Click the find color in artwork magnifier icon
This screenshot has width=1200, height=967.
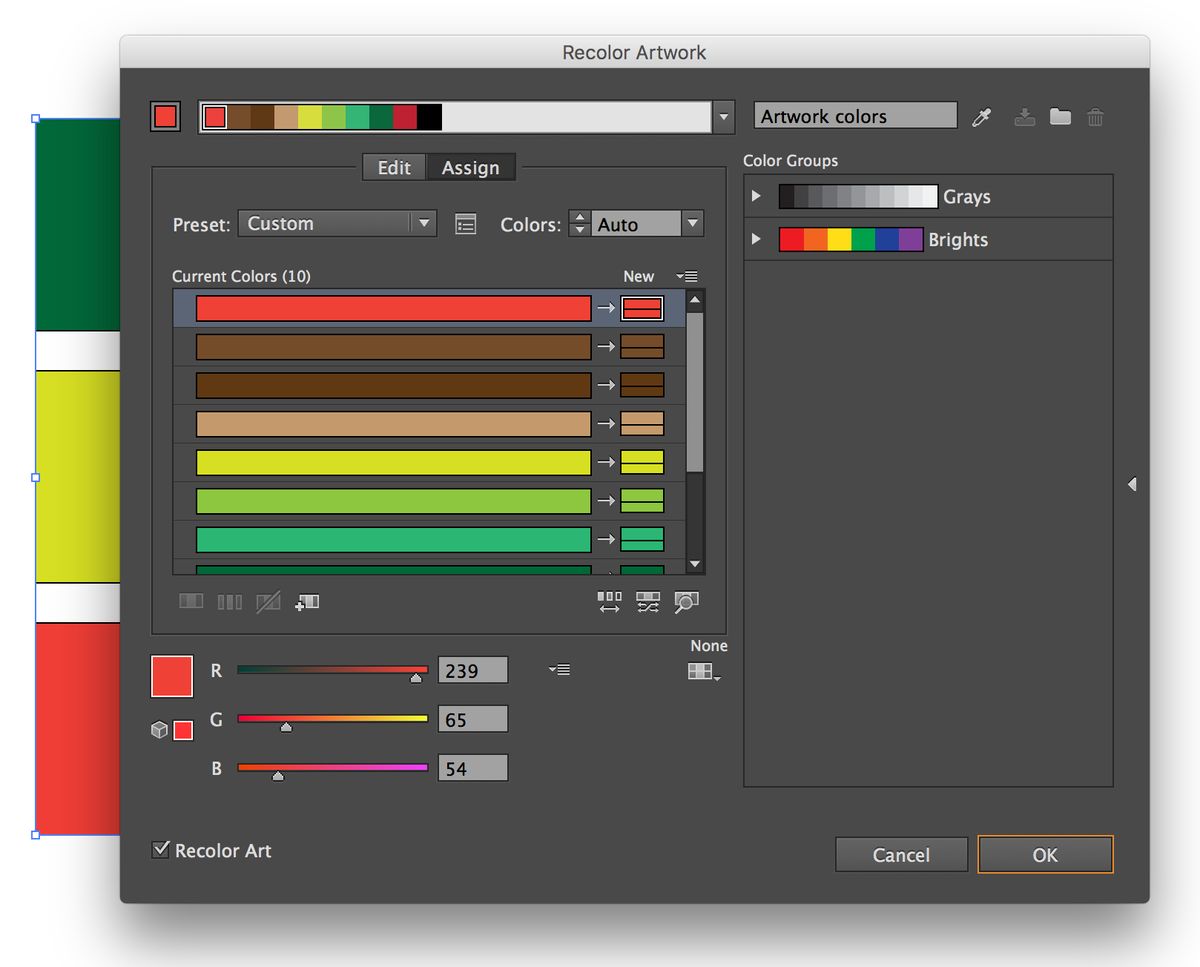686,602
